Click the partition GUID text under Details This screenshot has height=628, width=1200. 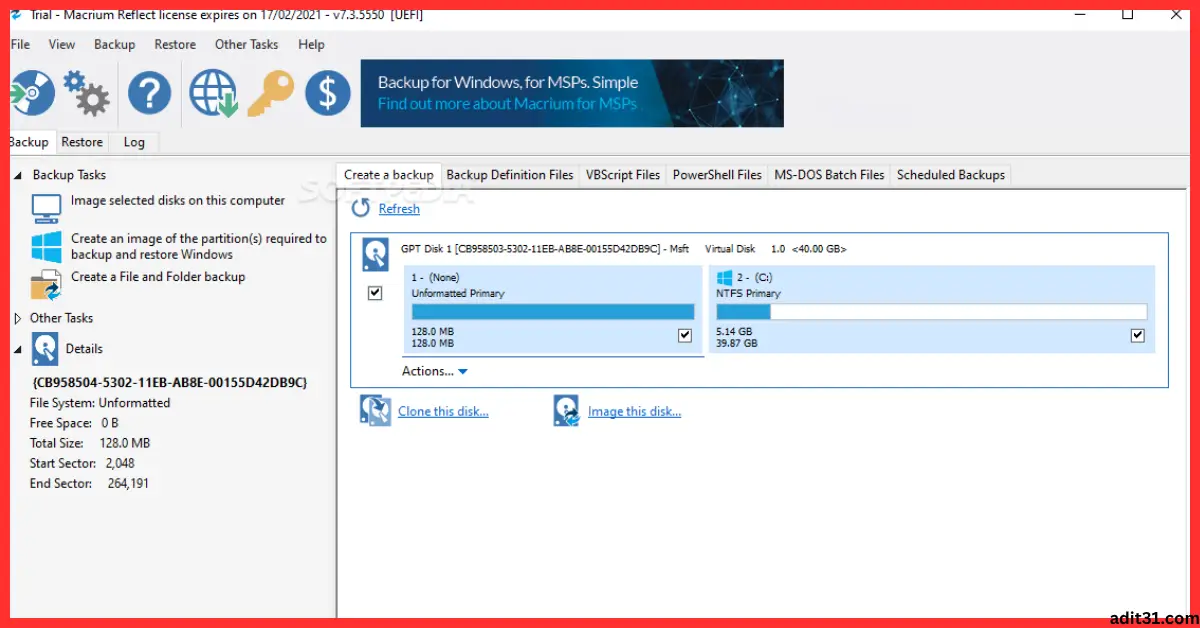[x=169, y=382]
